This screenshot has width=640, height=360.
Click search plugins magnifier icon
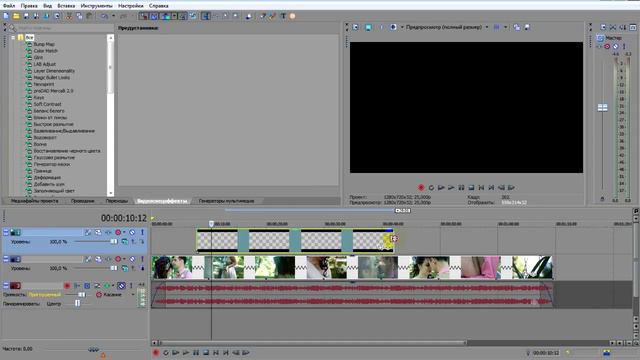click(12, 28)
